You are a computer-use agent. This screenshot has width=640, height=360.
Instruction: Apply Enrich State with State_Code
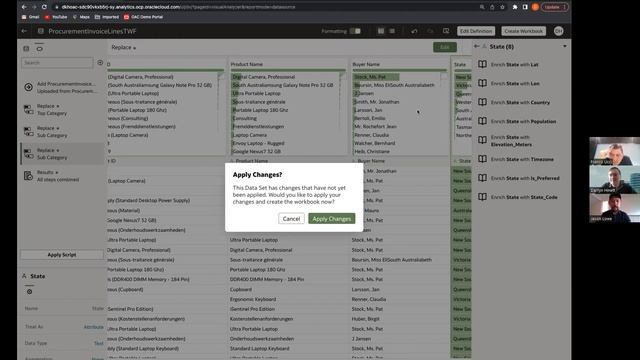[x=524, y=197]
